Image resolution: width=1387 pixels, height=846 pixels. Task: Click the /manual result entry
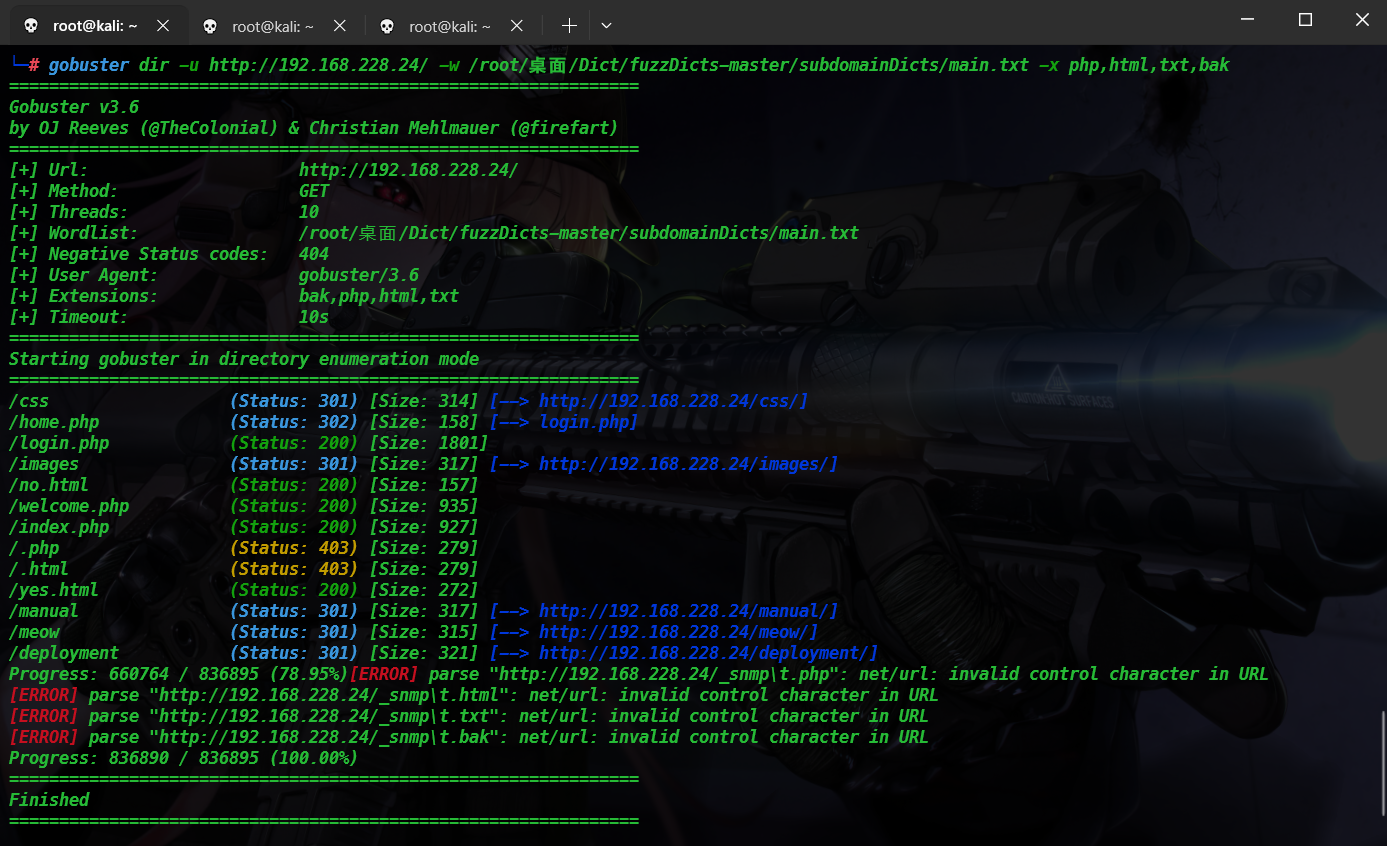(44, 611)
